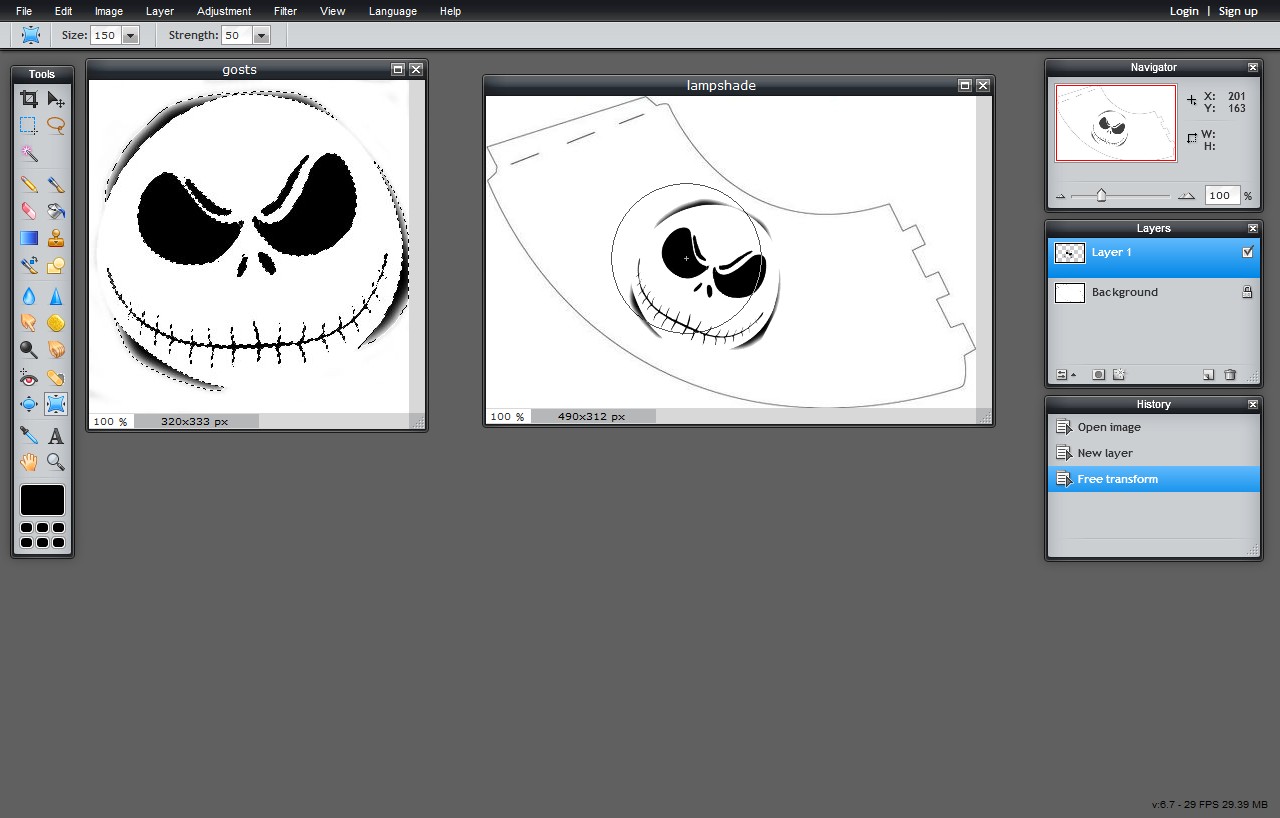This screenshot has width=1280, height=818.
Task: Select the Free transform history step
Action: pyautogui.click(x=1153, y=479)
